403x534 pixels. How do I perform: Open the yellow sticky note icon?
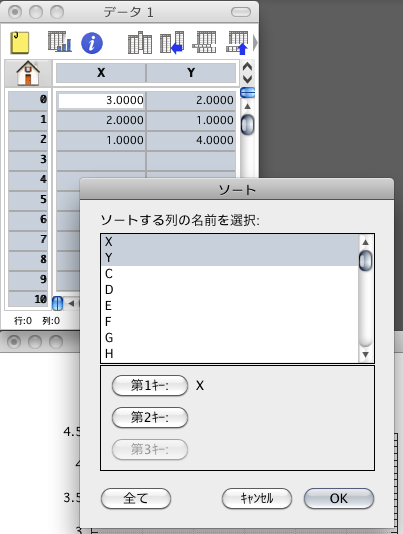point(20,43)
